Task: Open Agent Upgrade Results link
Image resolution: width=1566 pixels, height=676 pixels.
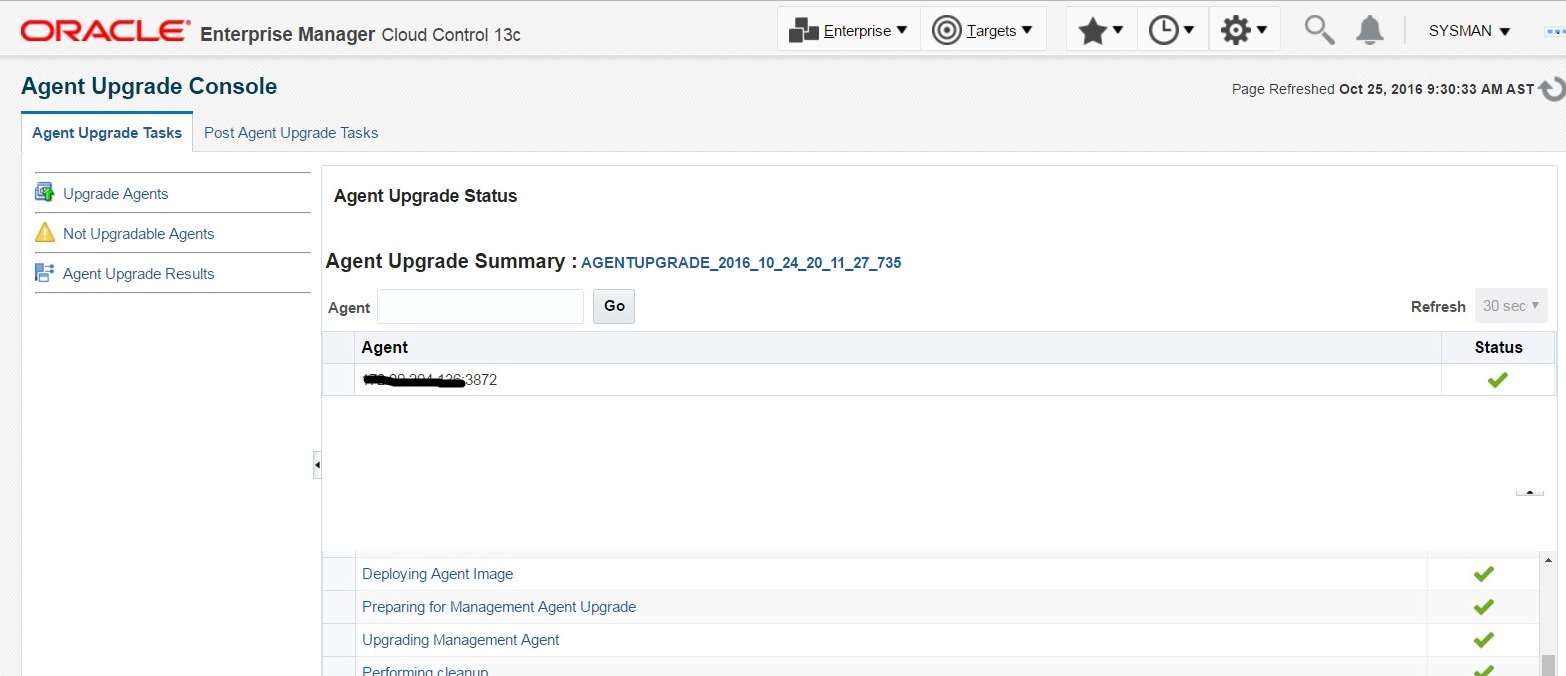Action: click(x=138, y=274)
